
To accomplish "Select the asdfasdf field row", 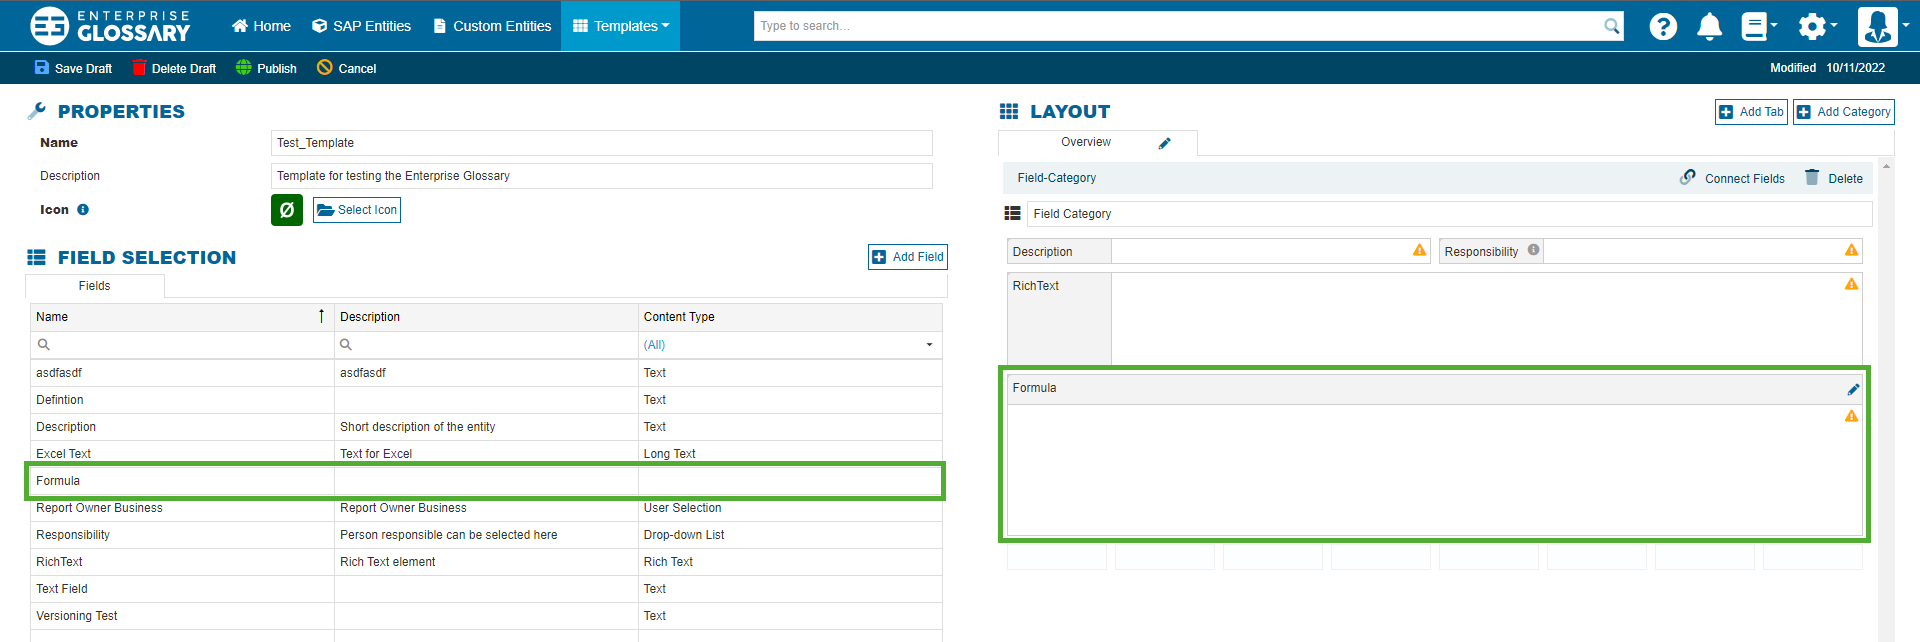I will click(486, 373).
